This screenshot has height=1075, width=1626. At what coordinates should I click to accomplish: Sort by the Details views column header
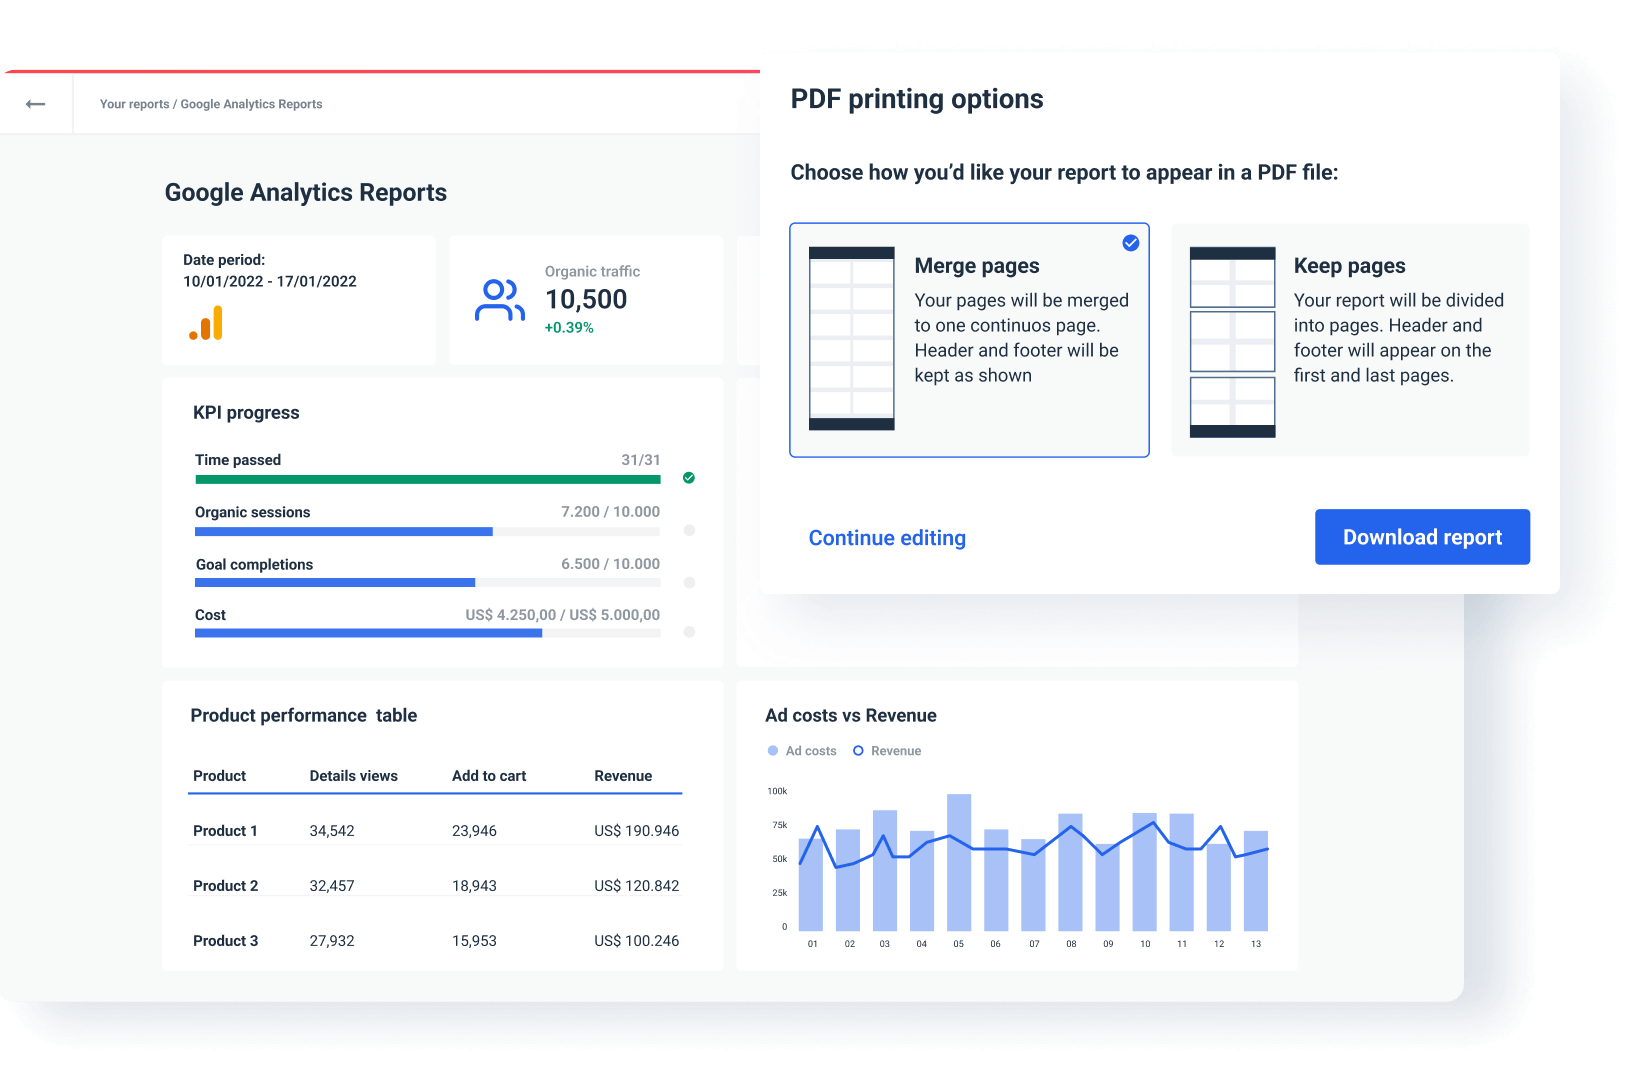[353, 776]
